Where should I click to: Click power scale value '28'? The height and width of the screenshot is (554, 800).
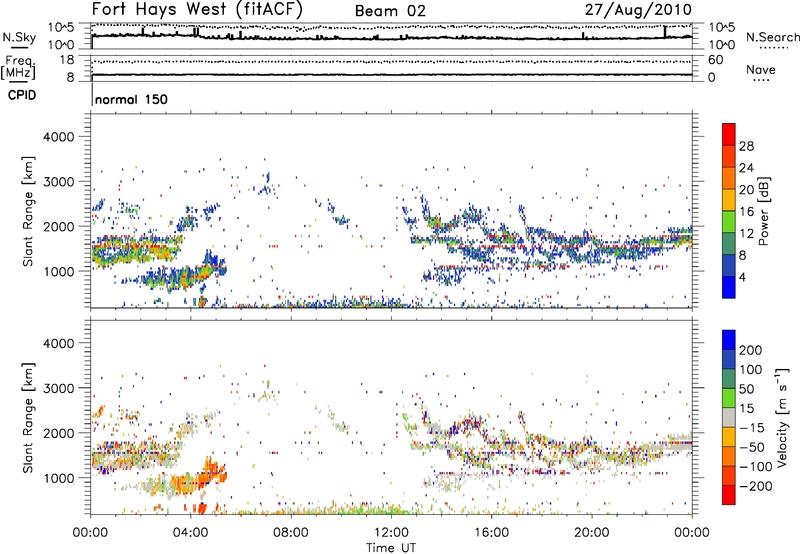pos(746,146)
